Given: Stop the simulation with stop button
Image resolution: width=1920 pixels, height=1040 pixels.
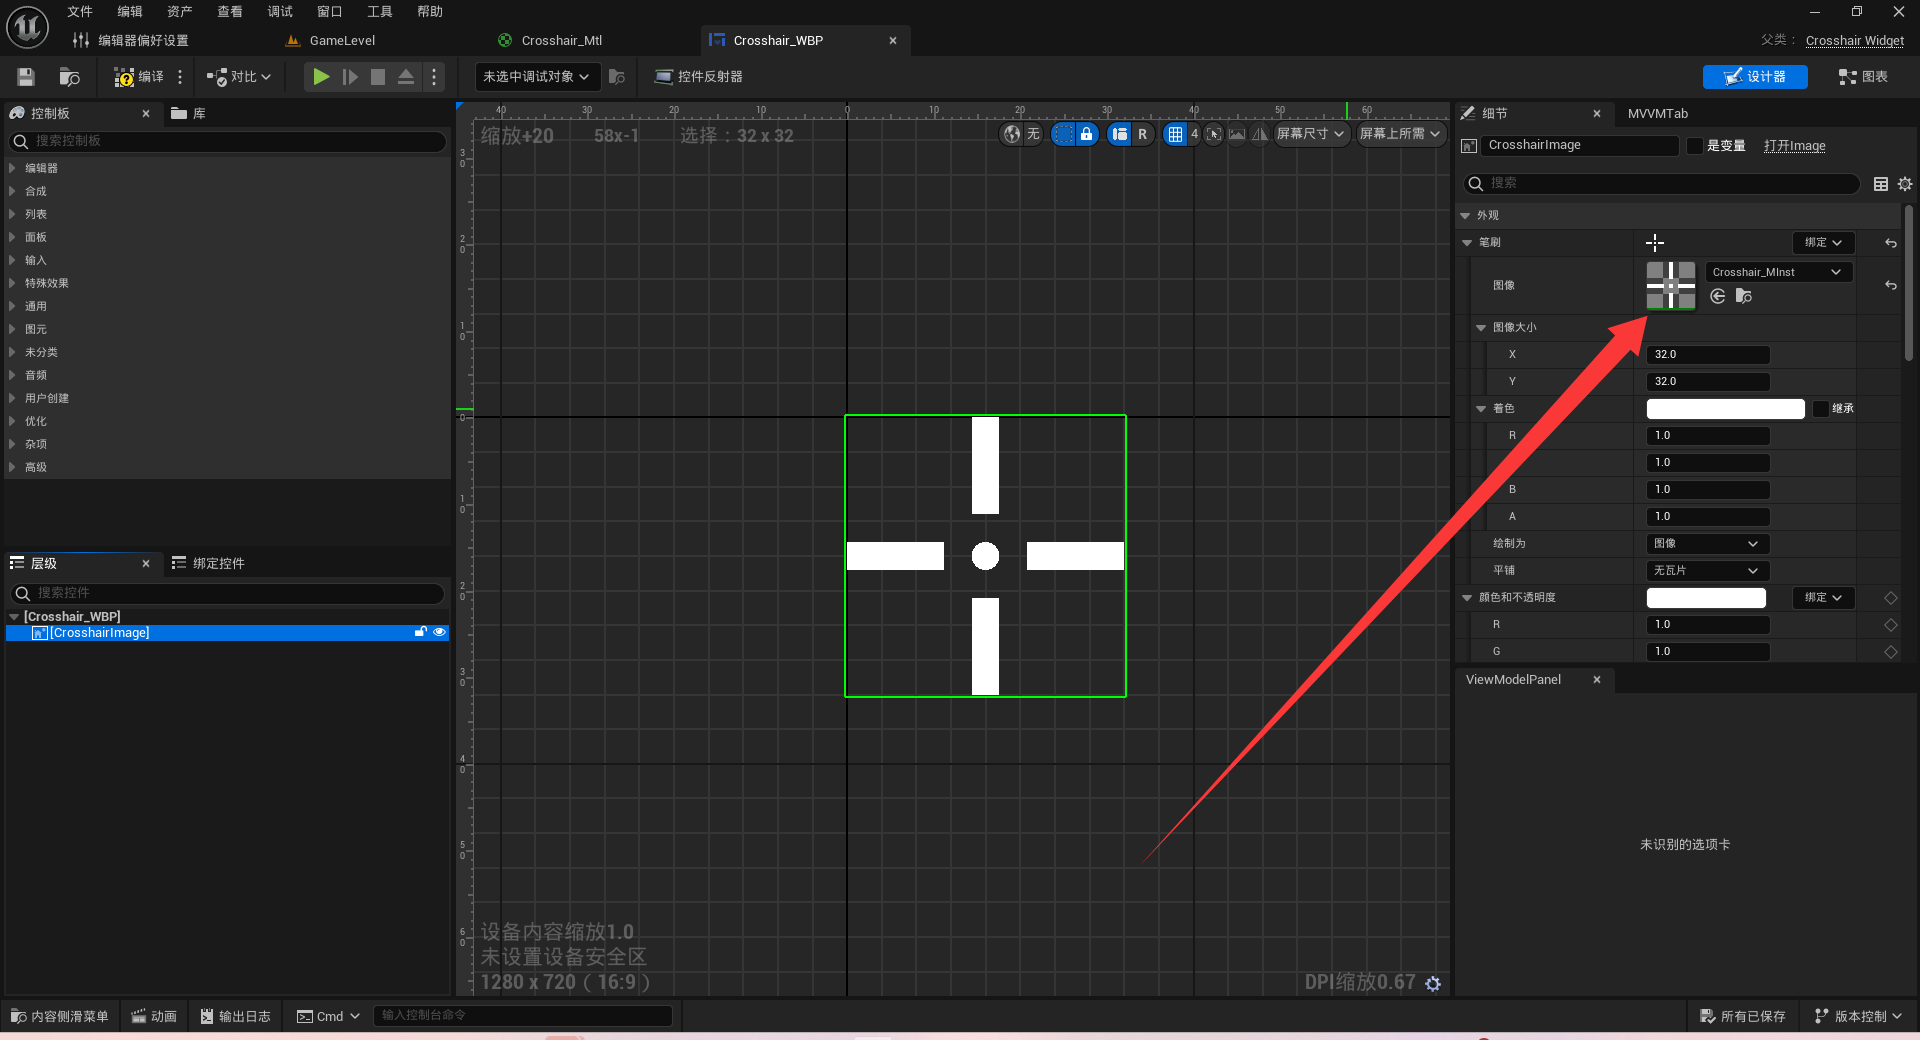Looking at the screenshot, I should pos(378,77).
